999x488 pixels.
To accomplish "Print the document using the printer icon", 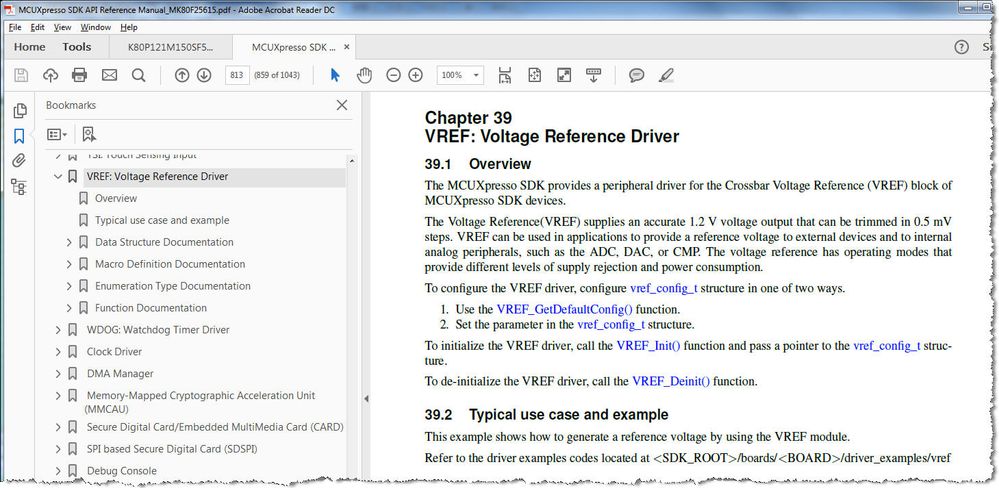I will 80,75.
